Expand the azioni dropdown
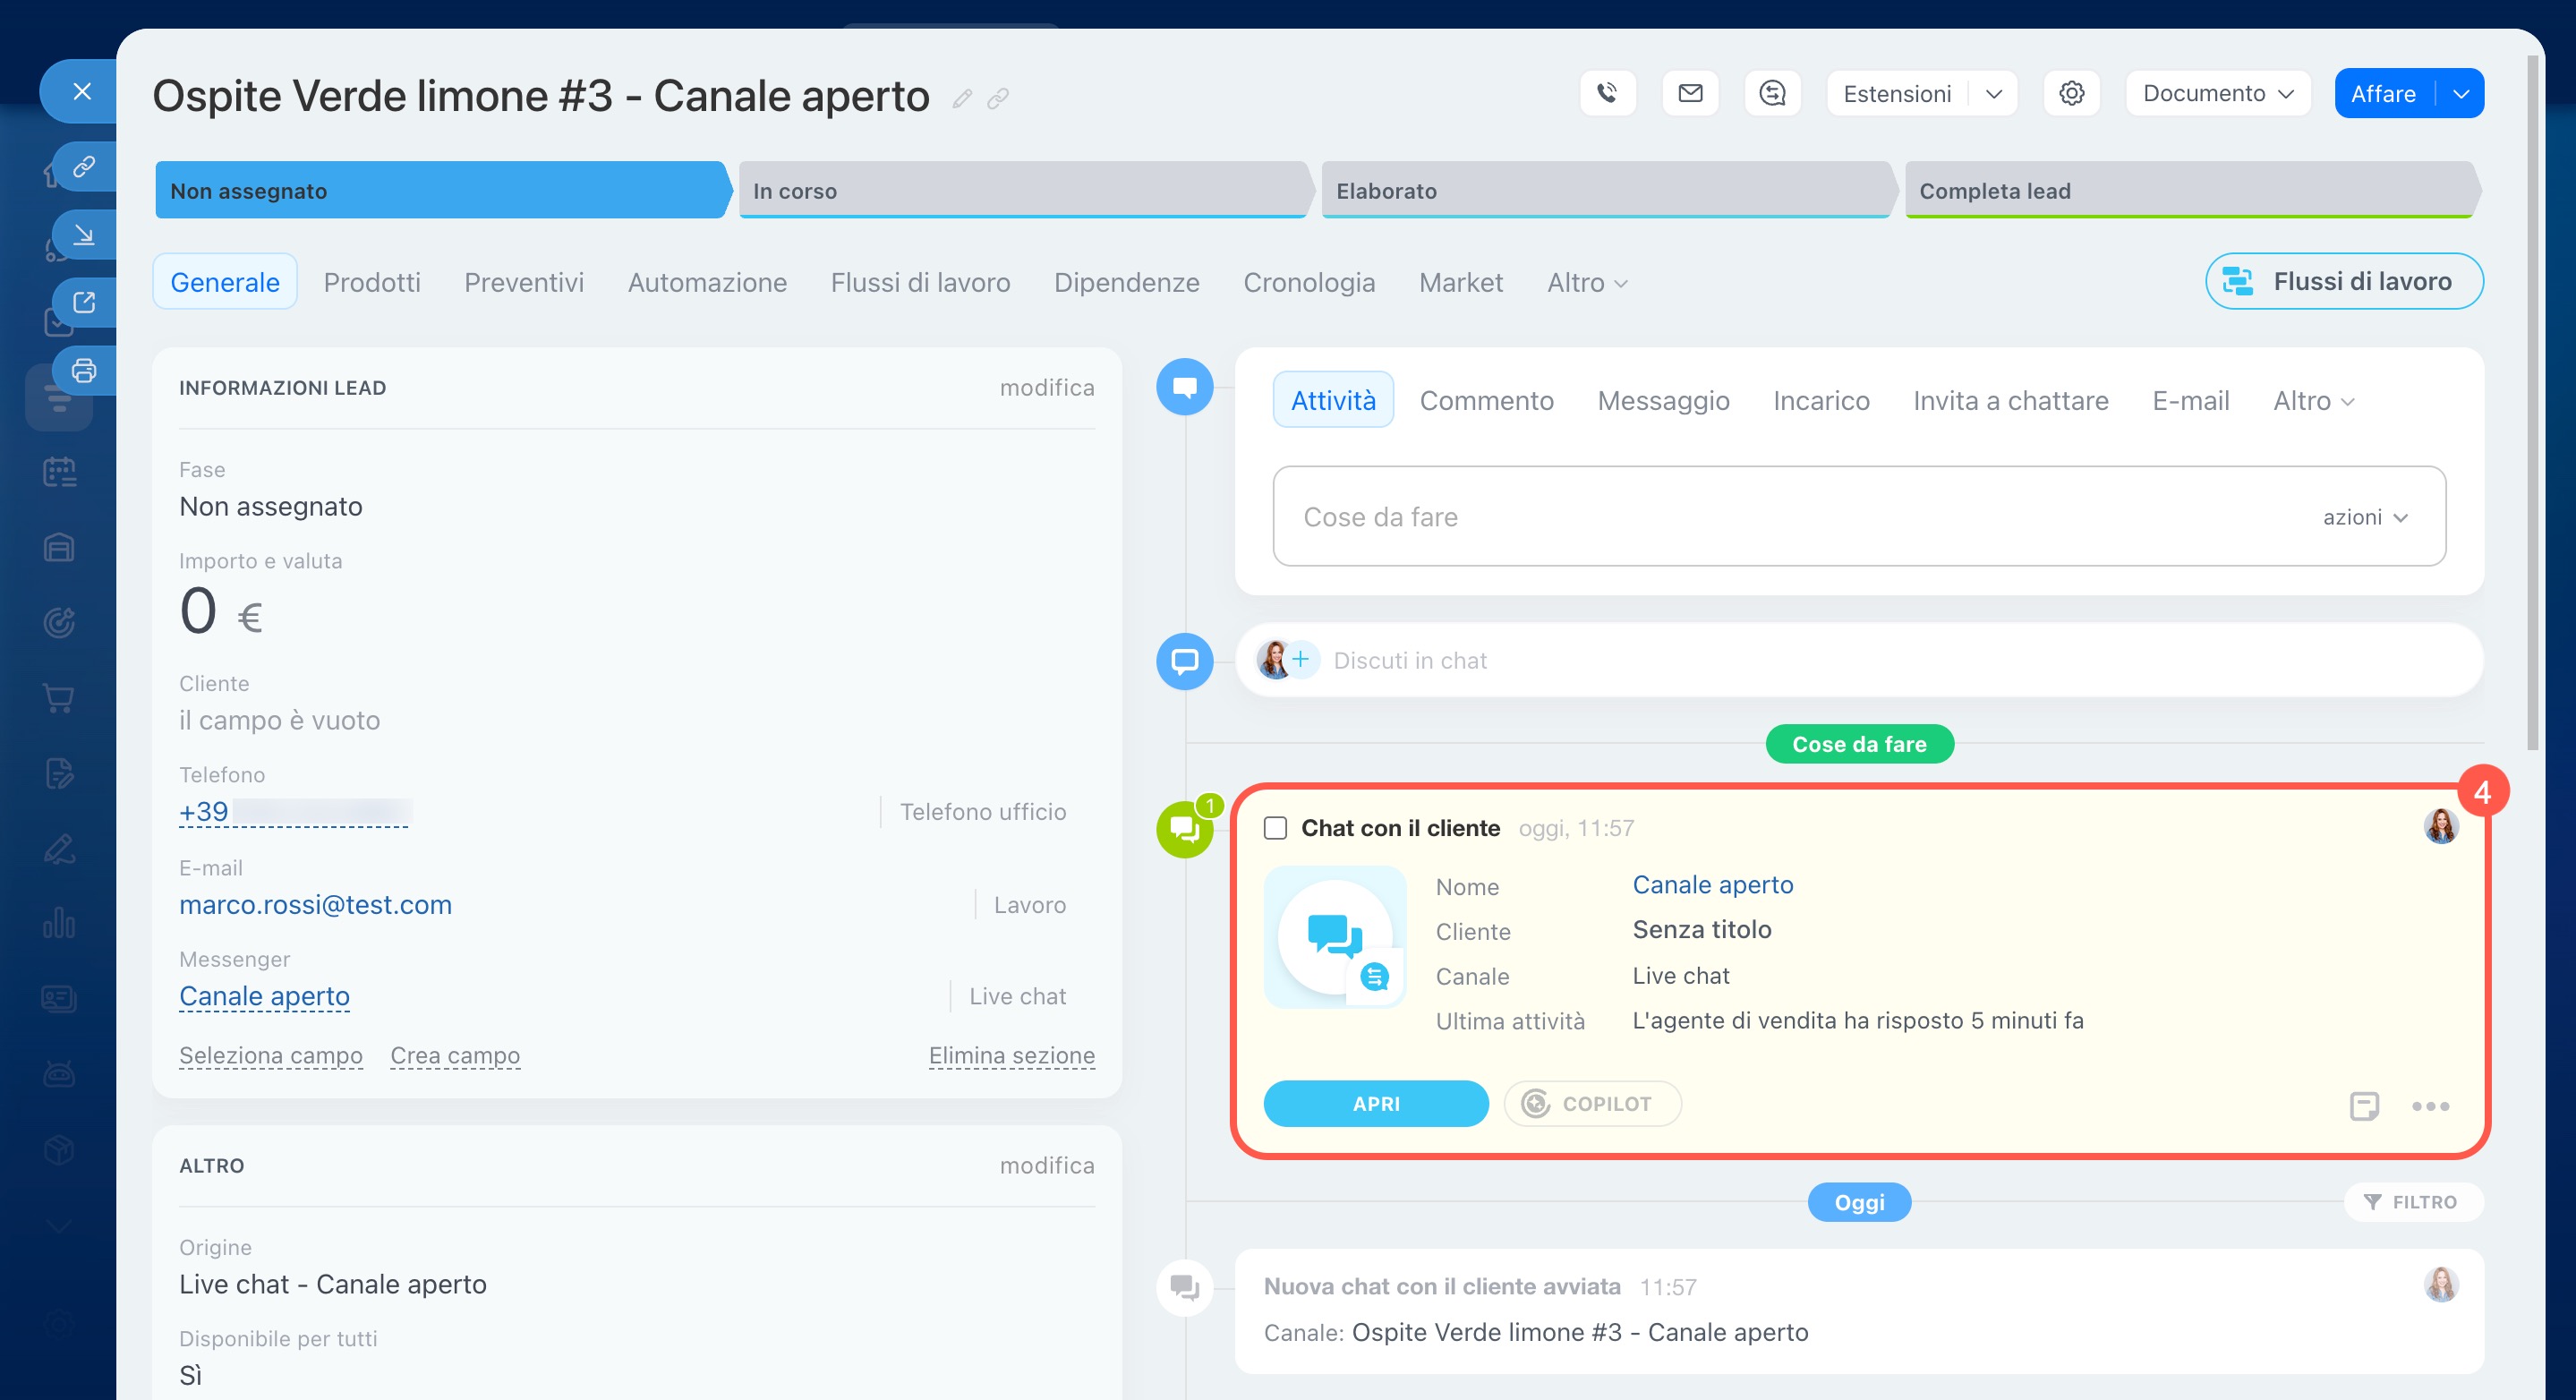The width and height of the screenshot is (2576, 1400). coord(2365,517)
